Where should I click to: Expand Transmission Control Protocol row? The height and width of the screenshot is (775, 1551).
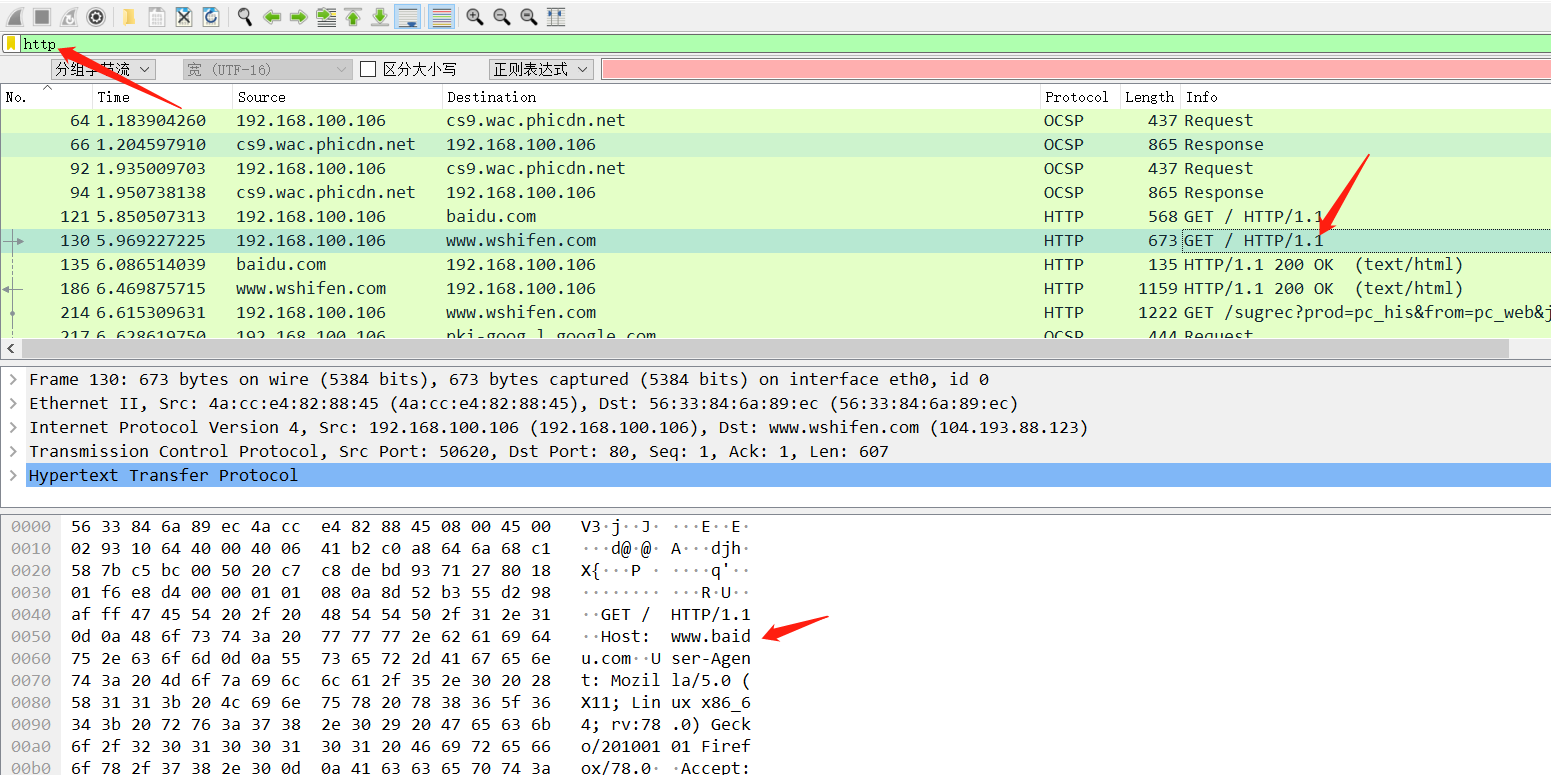coord(12,452)
